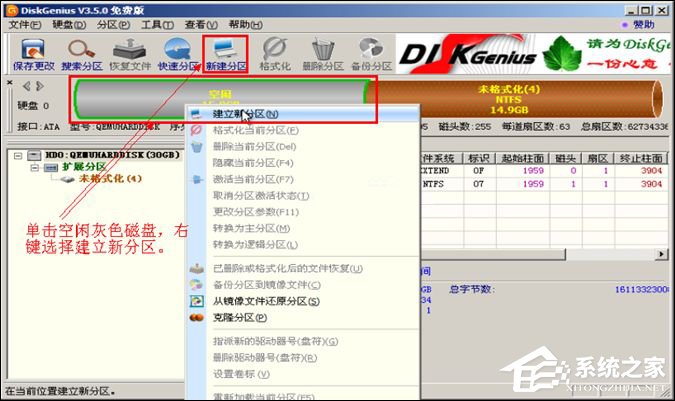Open the 硬盘(D) menu

[69, 25]
